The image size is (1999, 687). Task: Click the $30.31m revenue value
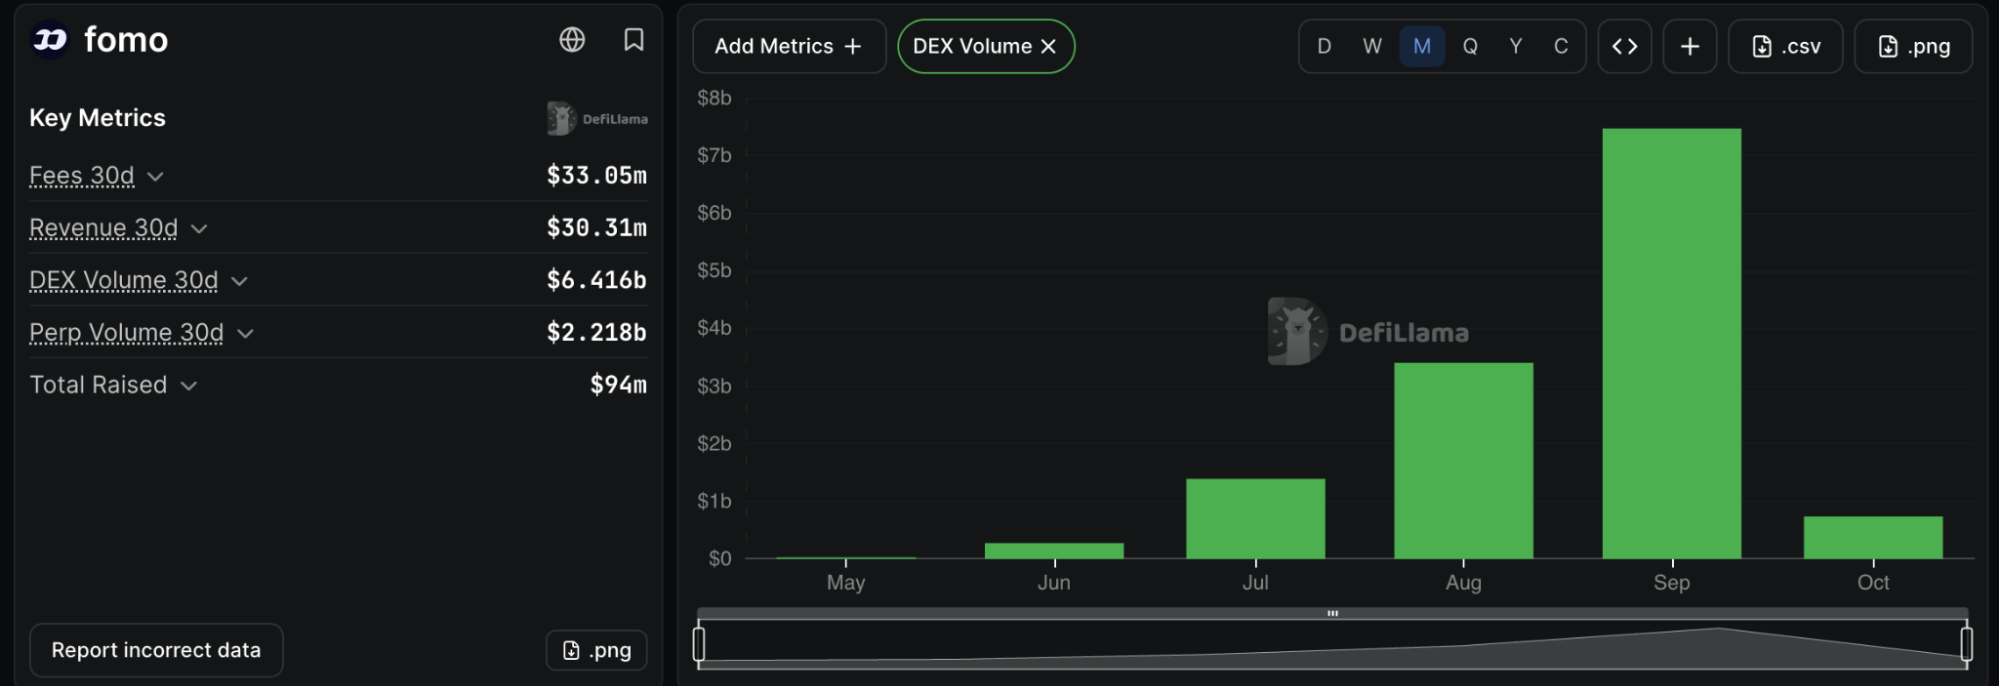pyautogui.click(x=597, y=228)
